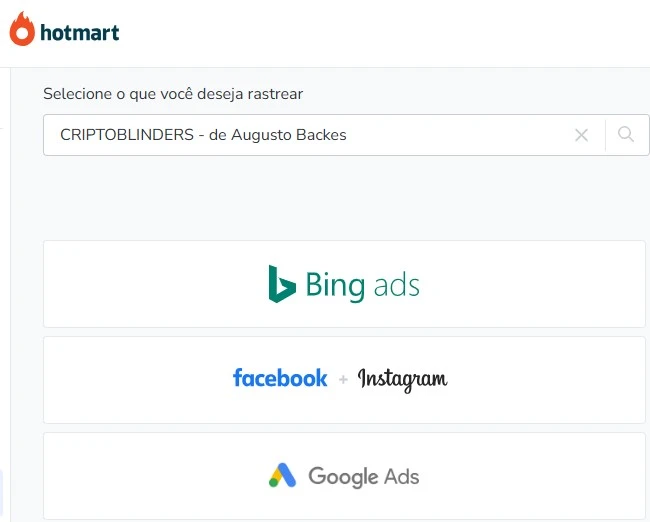Click the CRIPTOBLINDERS - de Augusto Backes text

203,135
